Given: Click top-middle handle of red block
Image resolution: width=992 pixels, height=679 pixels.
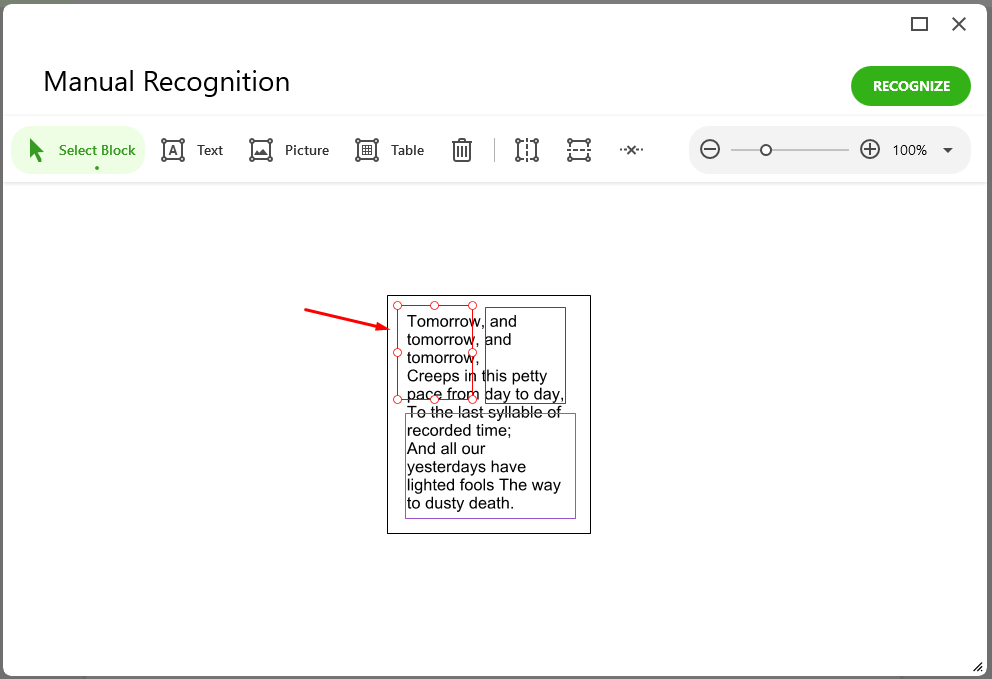Looking at the screenshot, I should (x=435, y=306).
